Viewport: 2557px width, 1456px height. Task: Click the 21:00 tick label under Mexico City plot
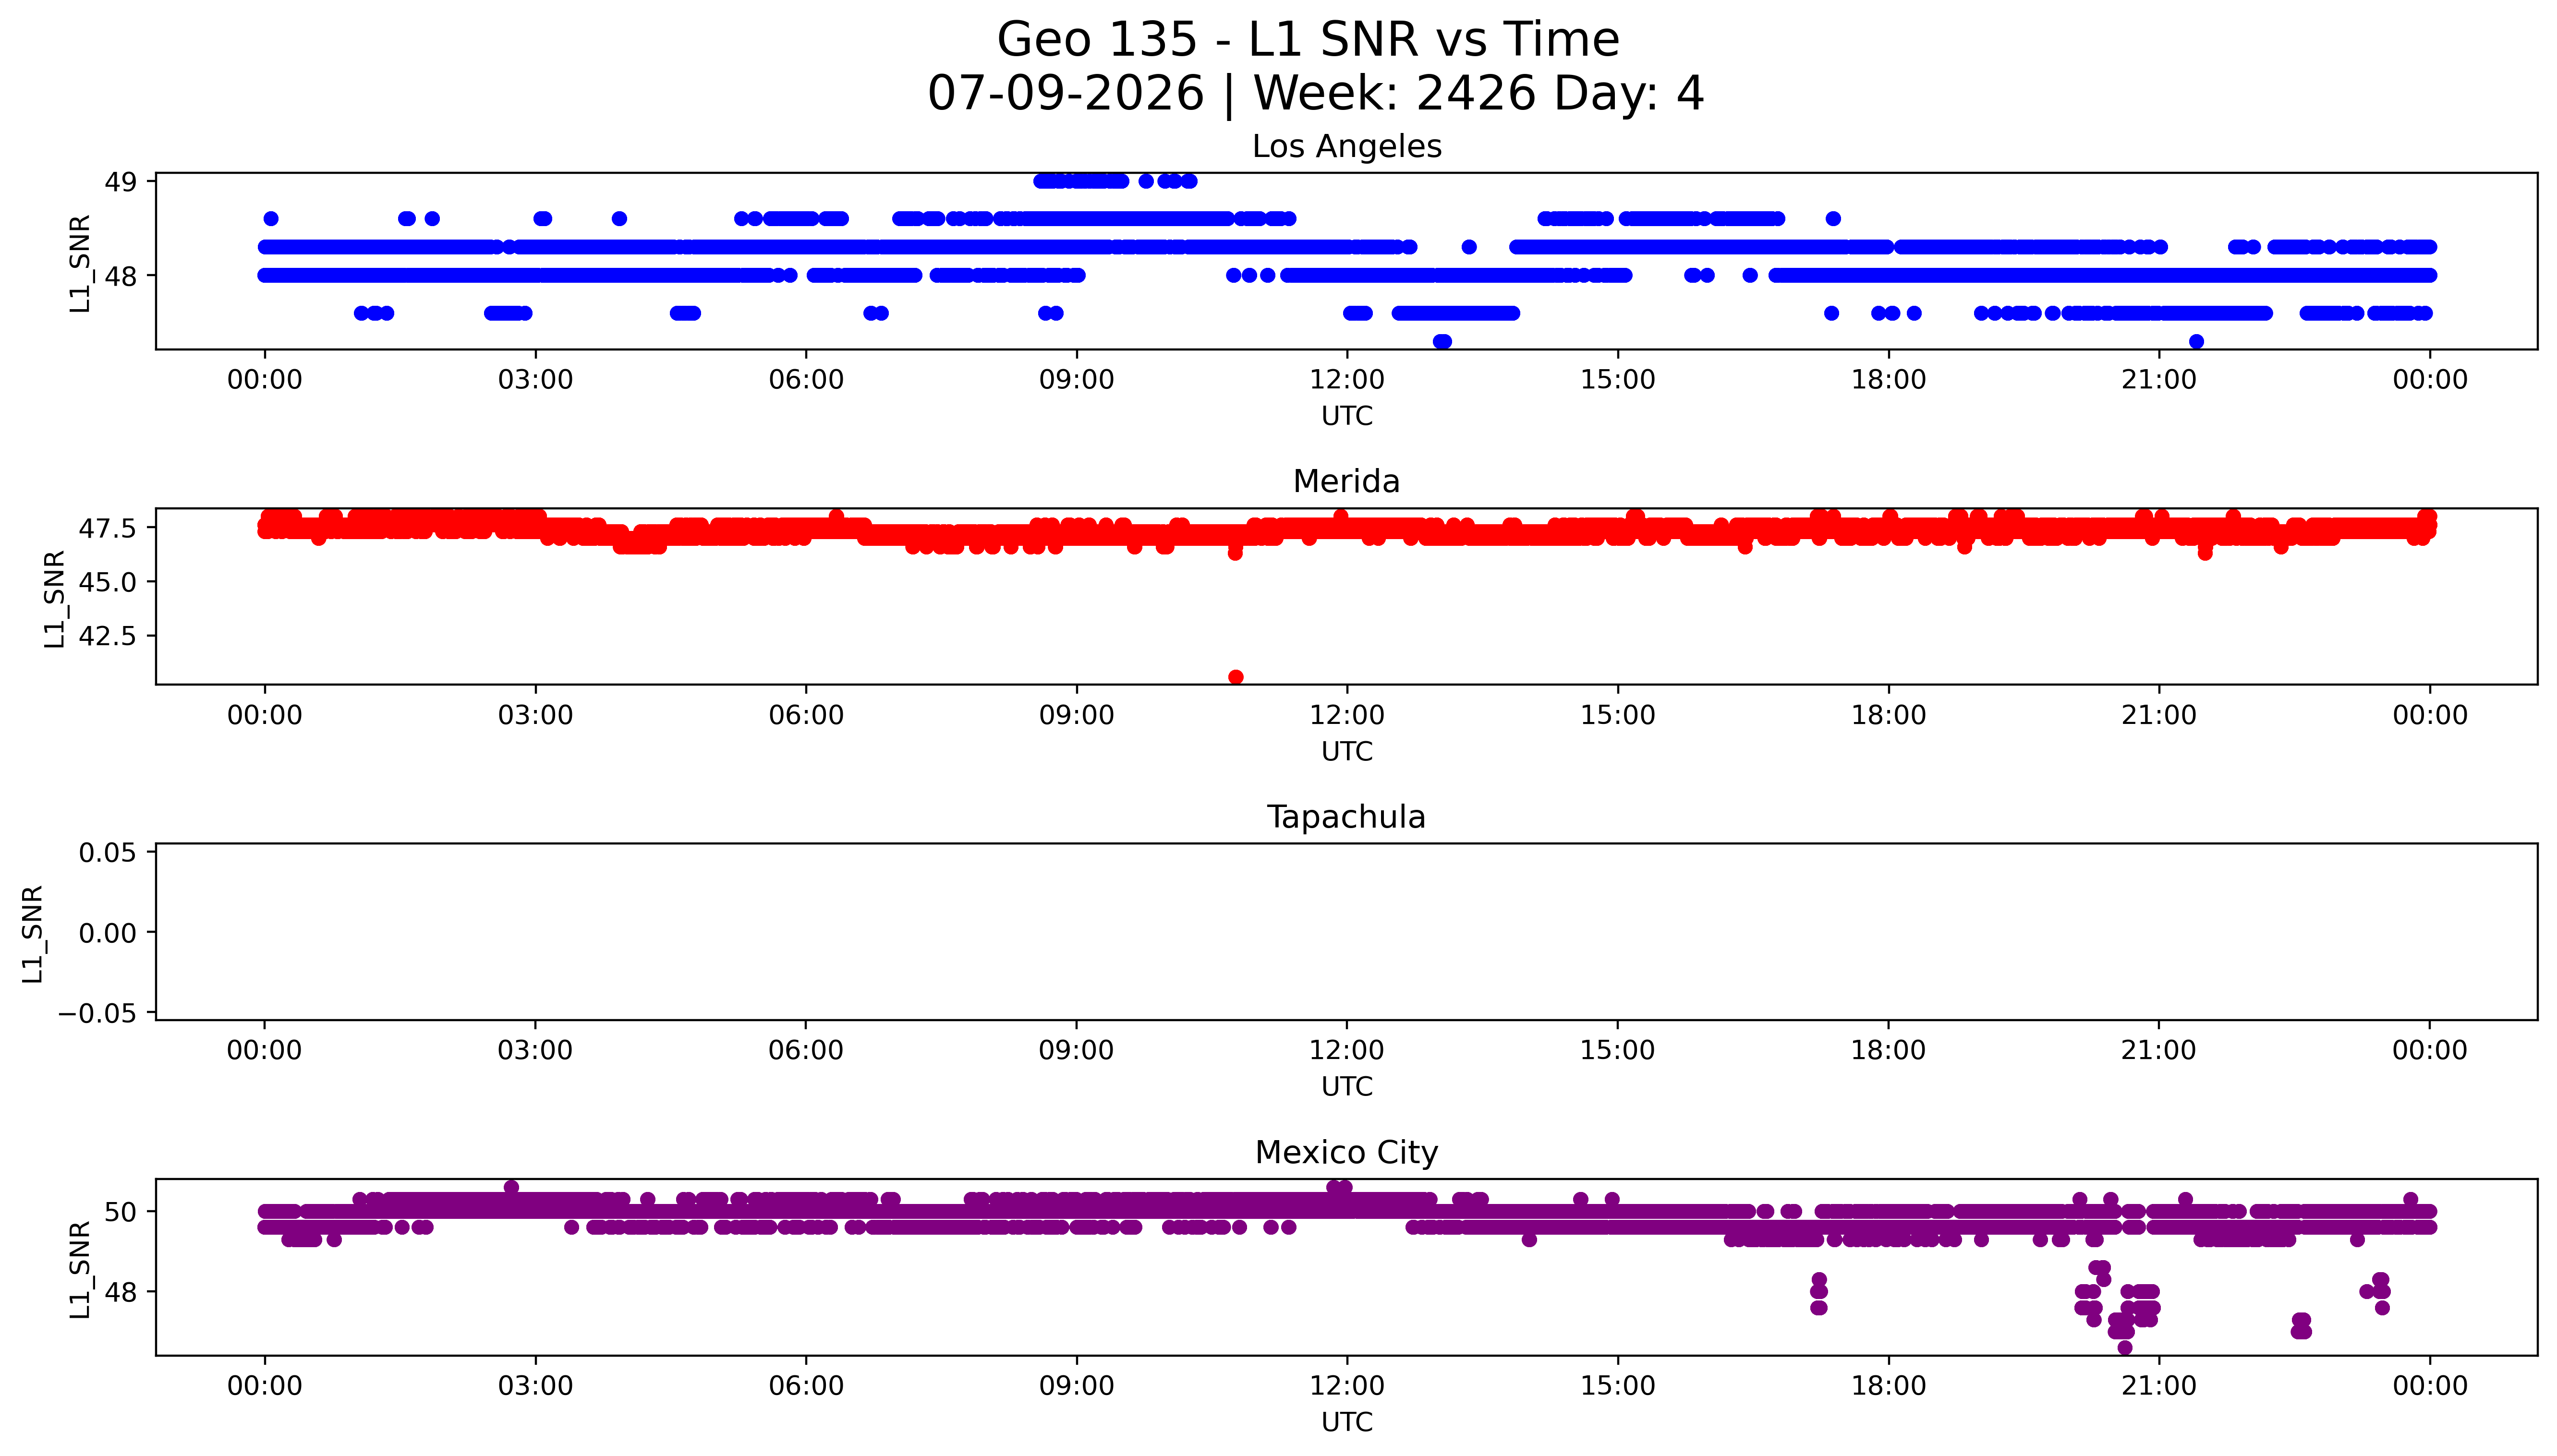(x=2159, y=1386)
